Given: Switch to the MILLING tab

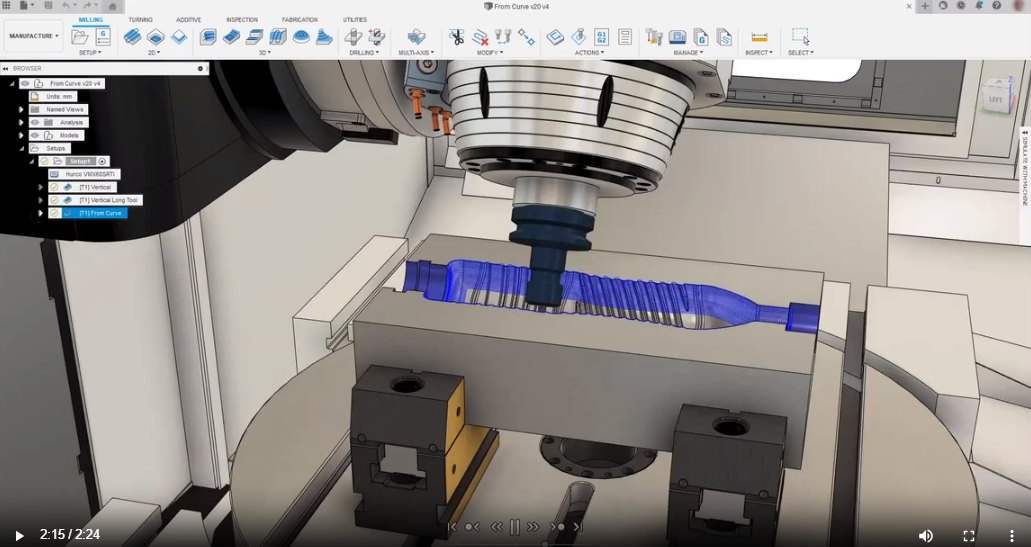Looking at the screenshot, I should click(x=91, y=20).
